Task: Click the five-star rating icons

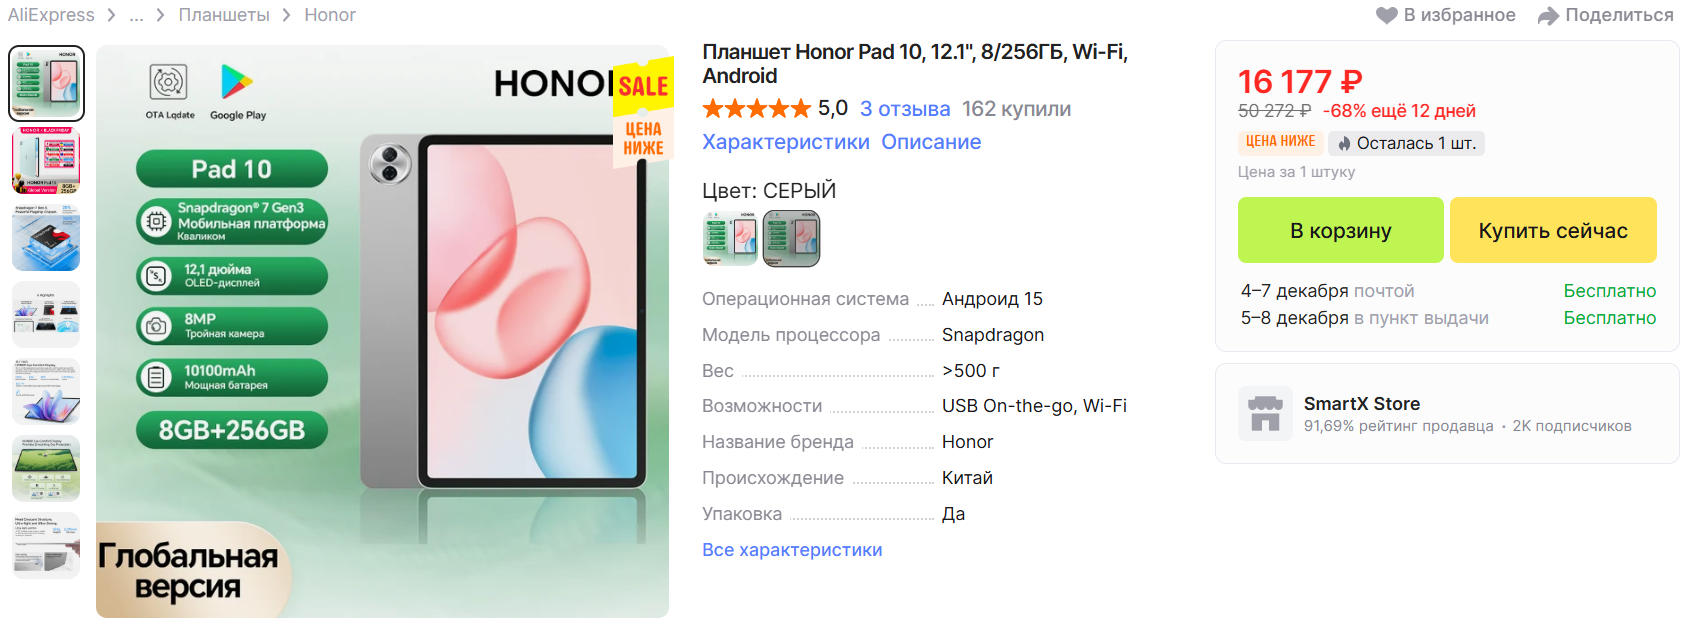Action: tap(757, 108)
